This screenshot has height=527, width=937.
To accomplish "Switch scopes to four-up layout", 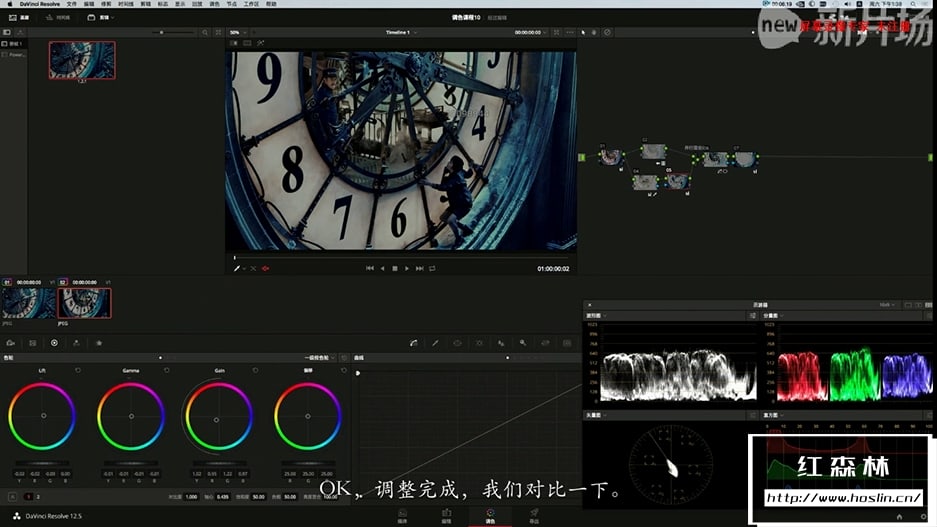I will tap(929, 305).
